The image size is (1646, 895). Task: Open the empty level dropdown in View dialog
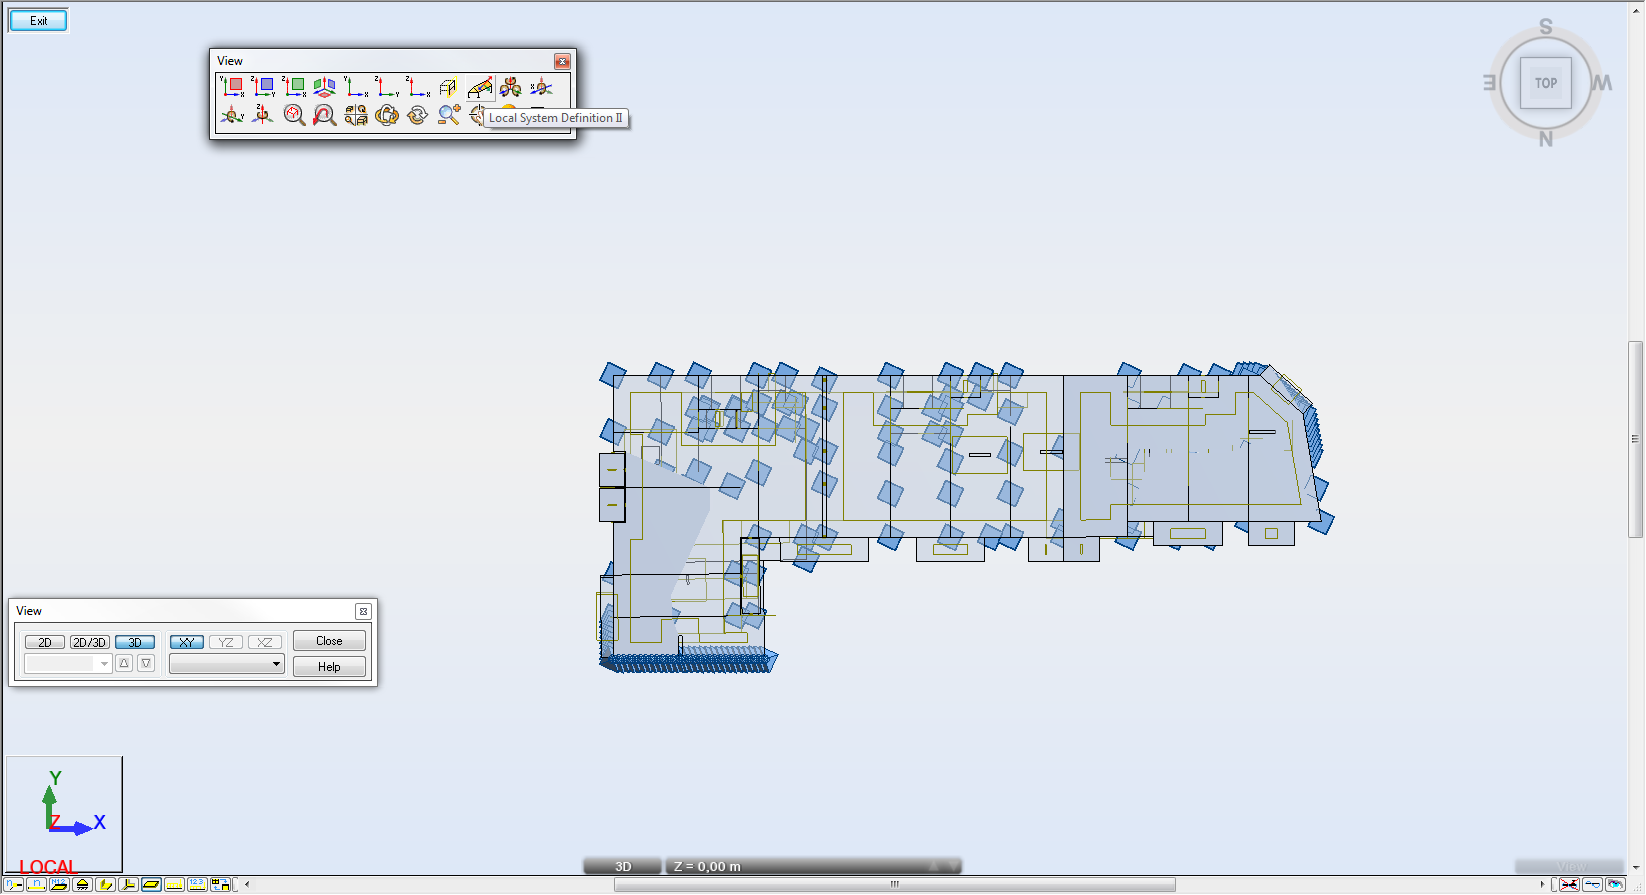pyautogui.click(x=68, y=663)
